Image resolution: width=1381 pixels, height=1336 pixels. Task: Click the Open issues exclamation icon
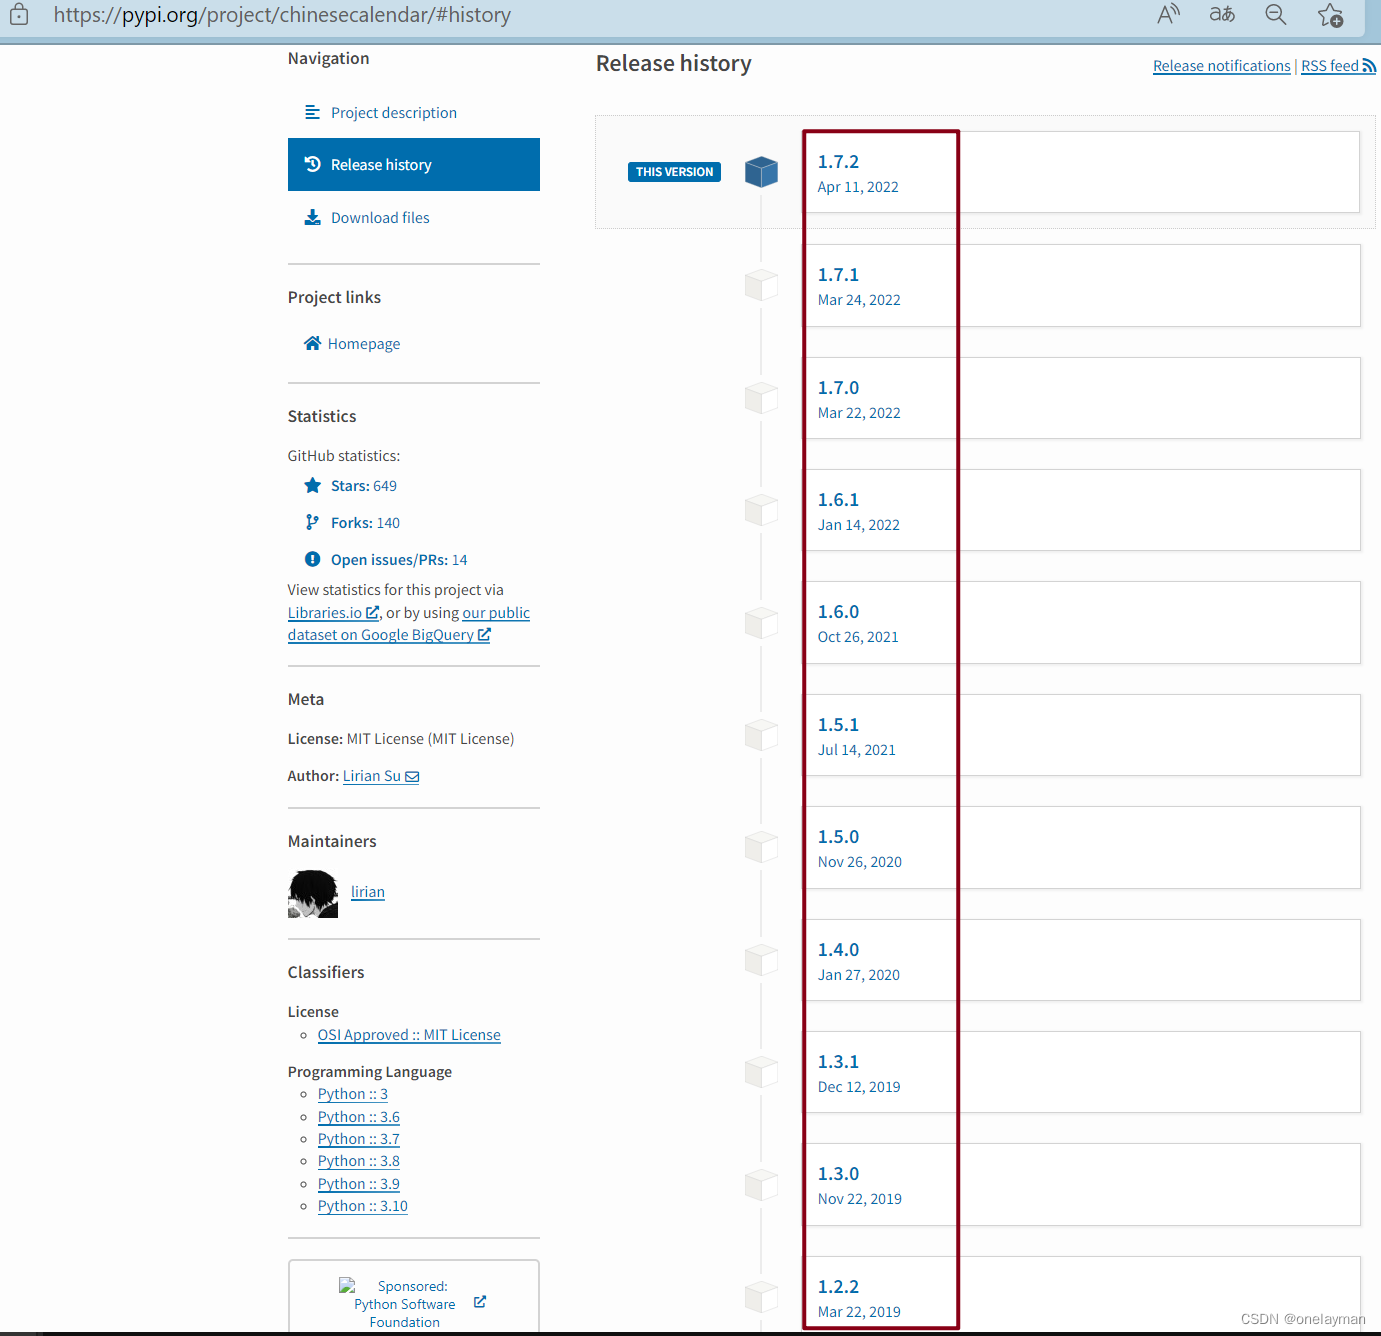[312, 559]
